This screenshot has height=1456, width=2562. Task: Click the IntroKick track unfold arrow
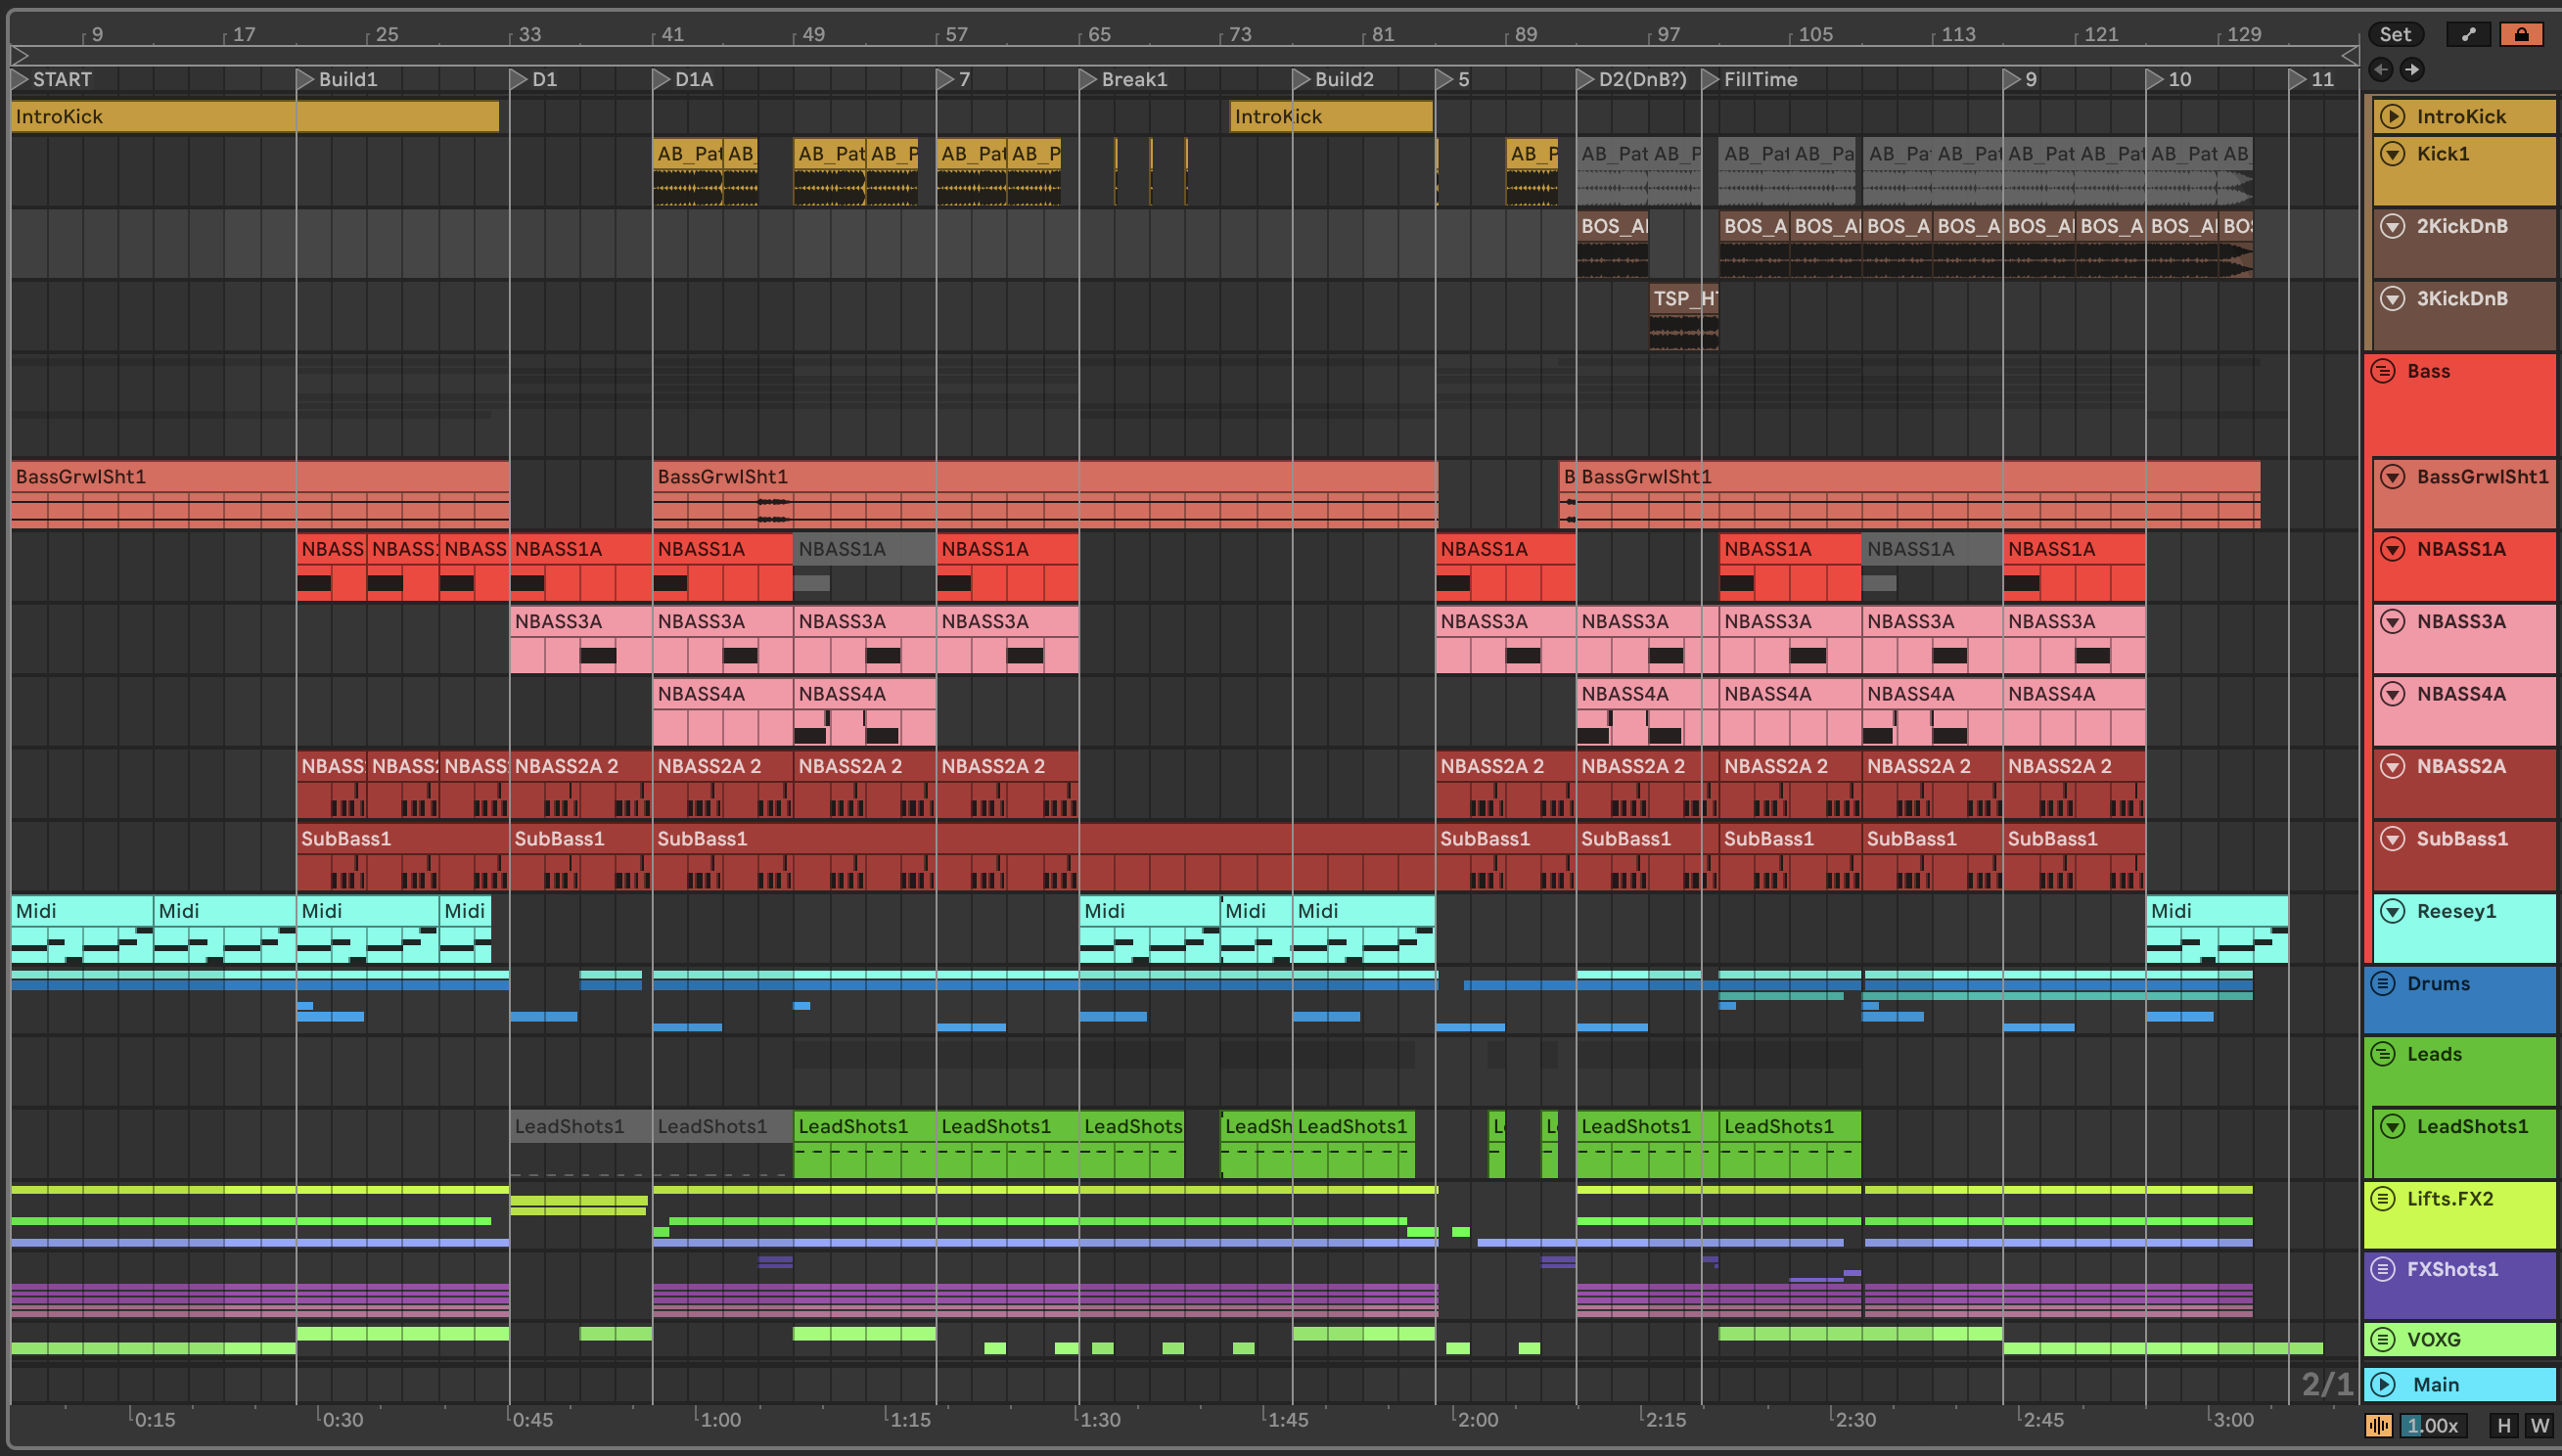(2392, 116)
